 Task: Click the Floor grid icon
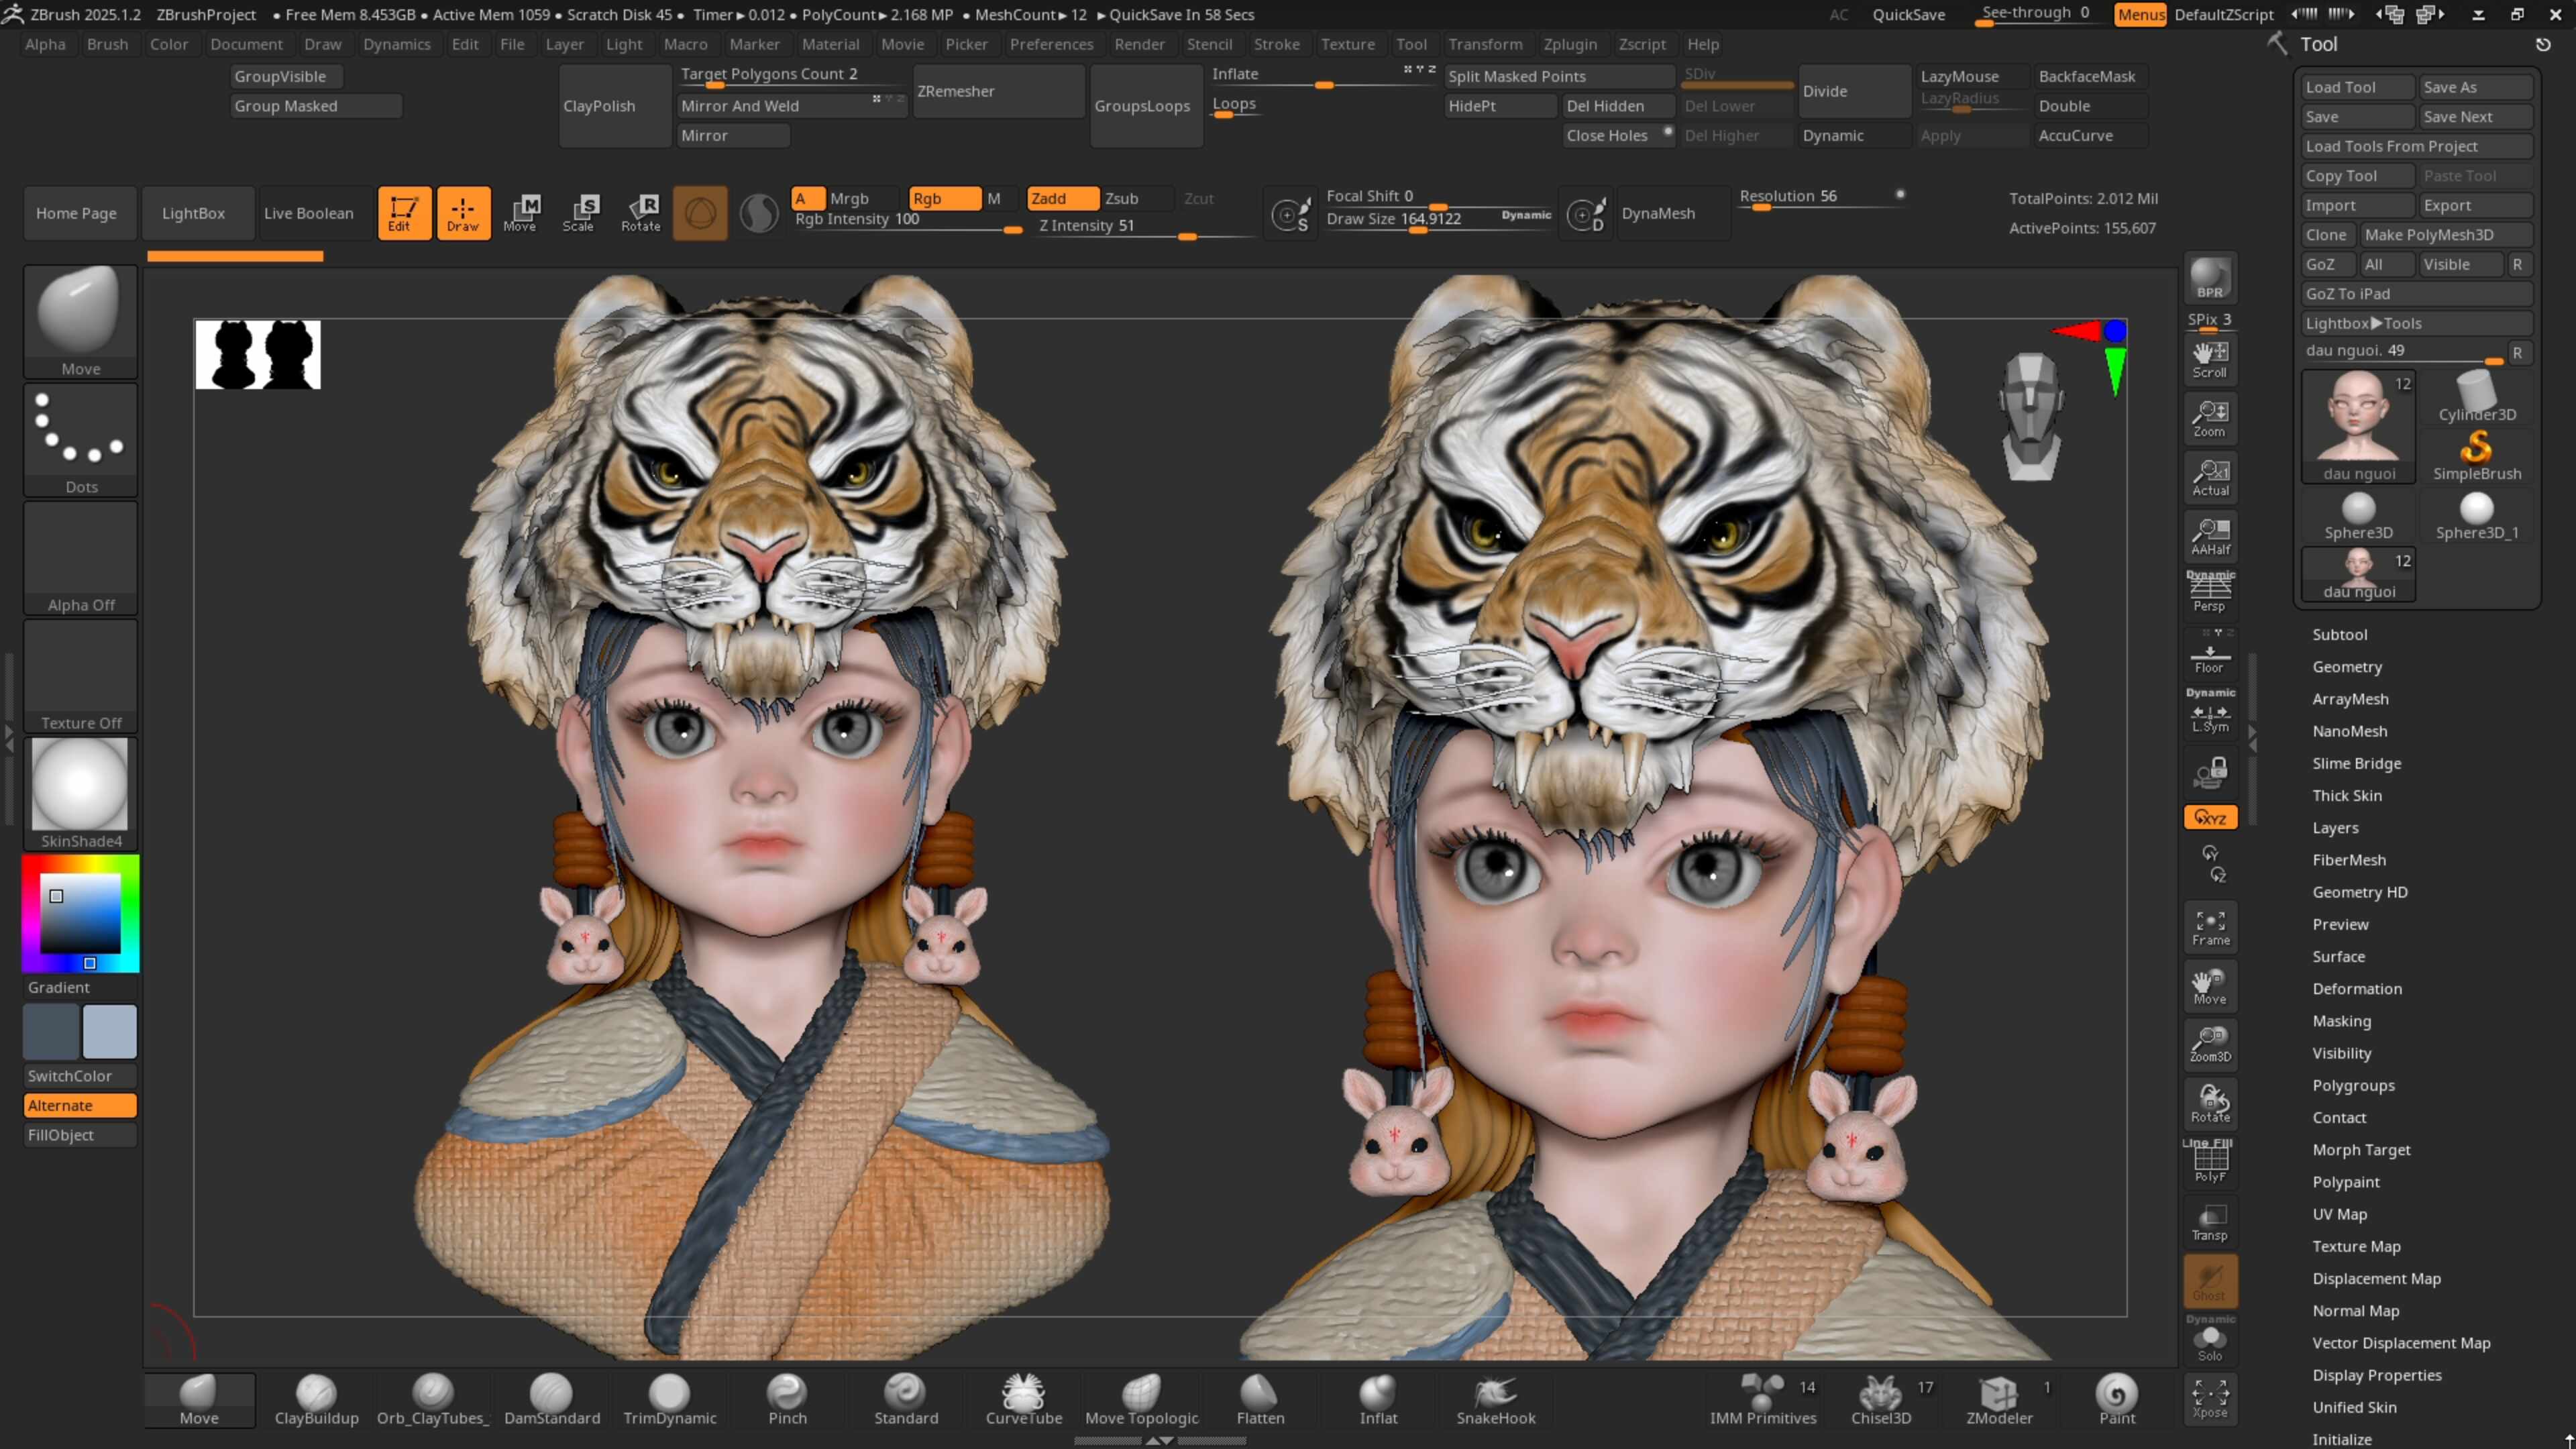tap(2209, 658)
